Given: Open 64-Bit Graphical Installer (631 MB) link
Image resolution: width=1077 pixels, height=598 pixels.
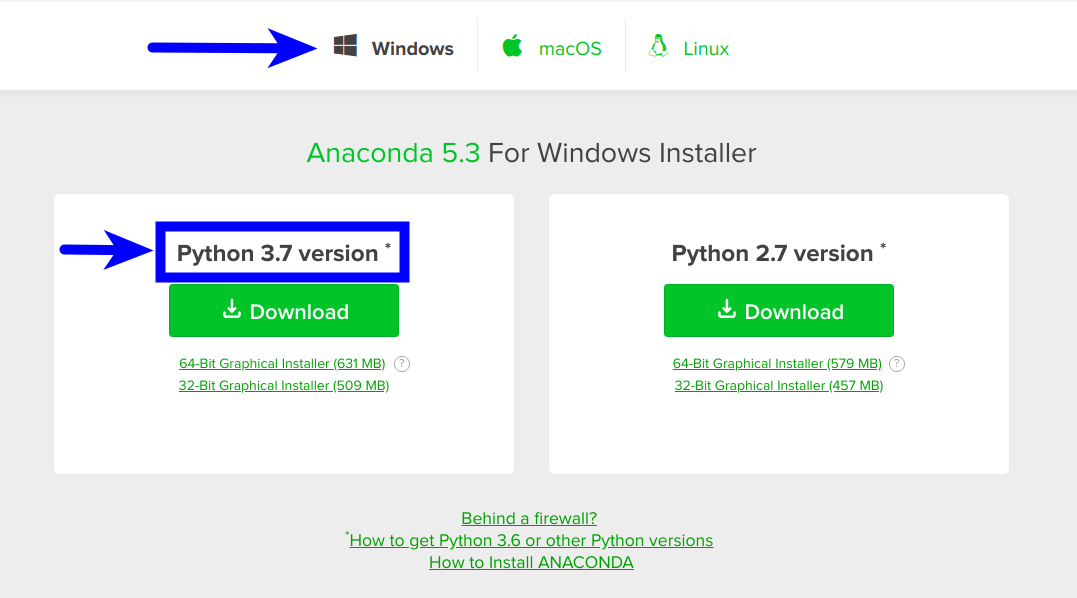Looking at the screenshot, I should tap(282, 364).
